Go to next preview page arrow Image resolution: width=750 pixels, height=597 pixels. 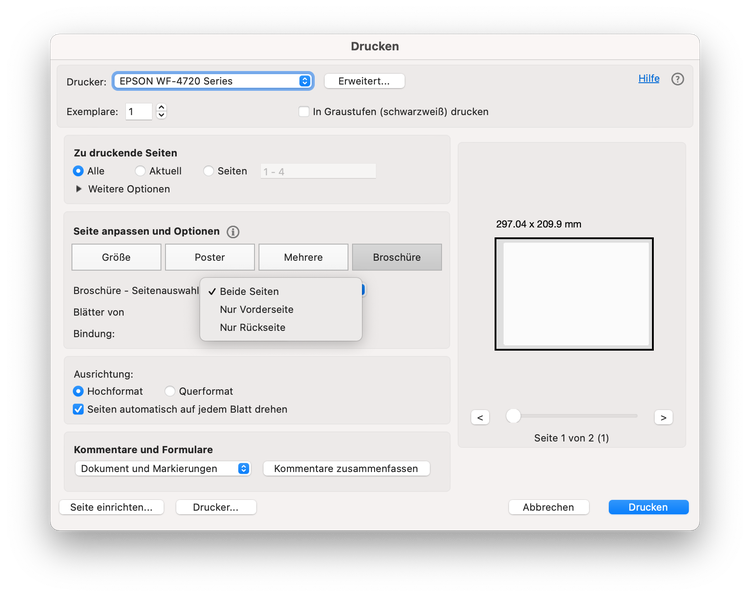coord(663,417)
